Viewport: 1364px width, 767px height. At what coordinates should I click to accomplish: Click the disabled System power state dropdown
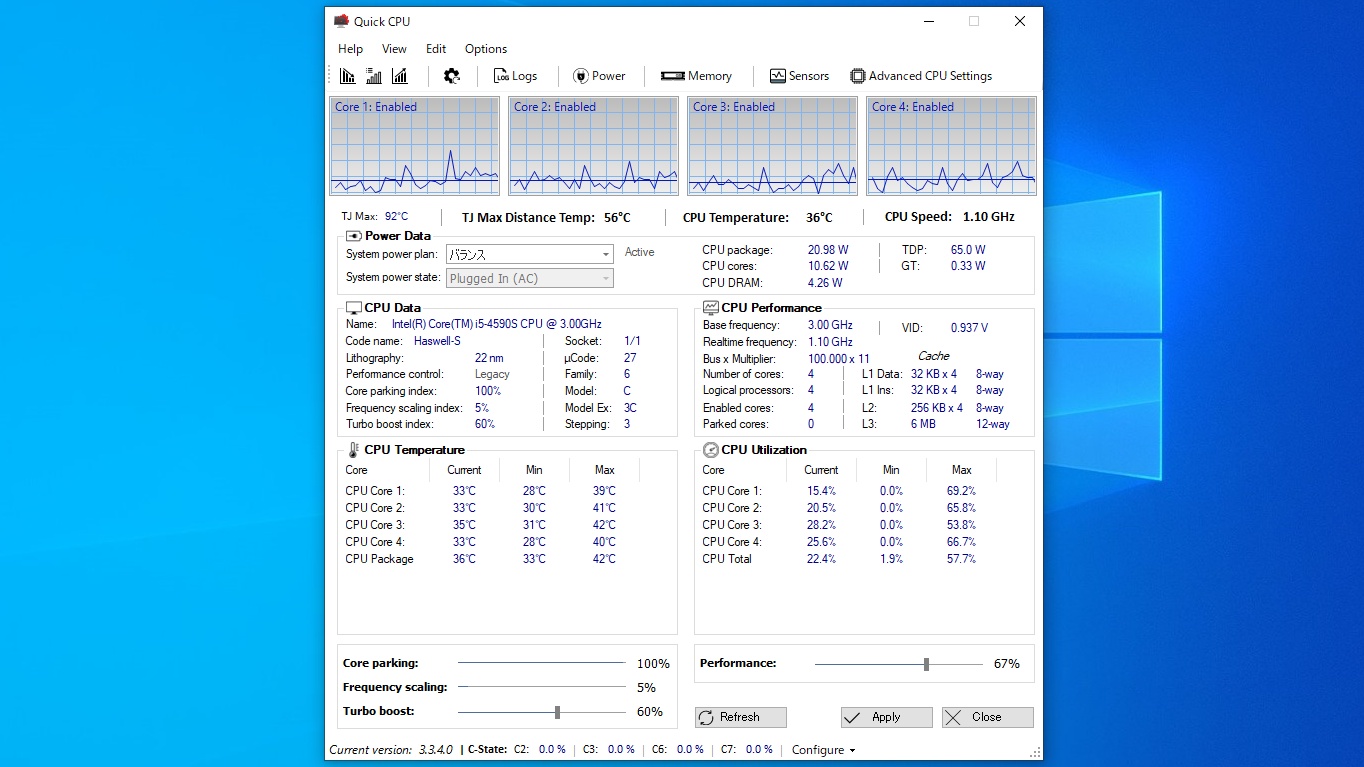[529, 278]
